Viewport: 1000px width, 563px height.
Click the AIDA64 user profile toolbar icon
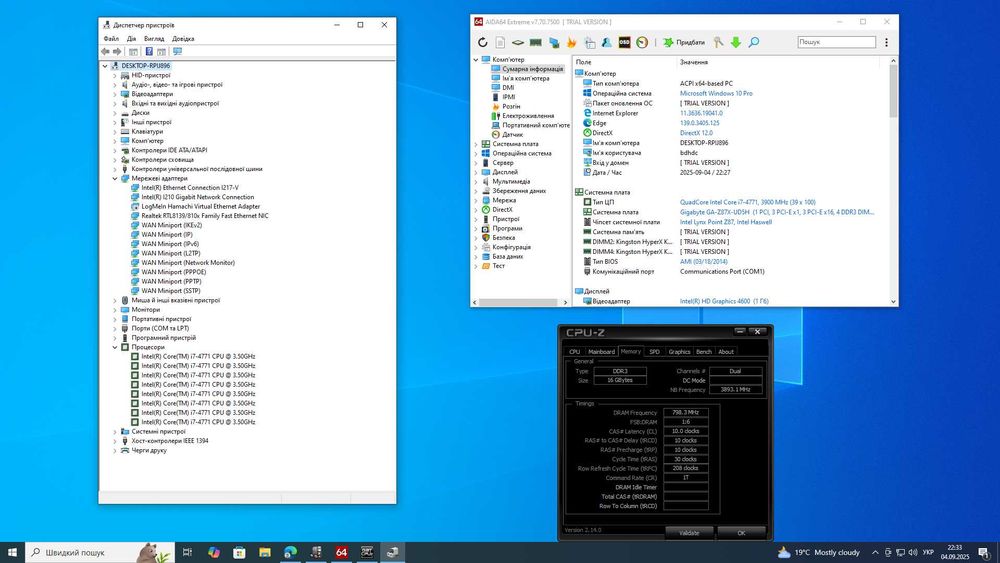point(607,42)
